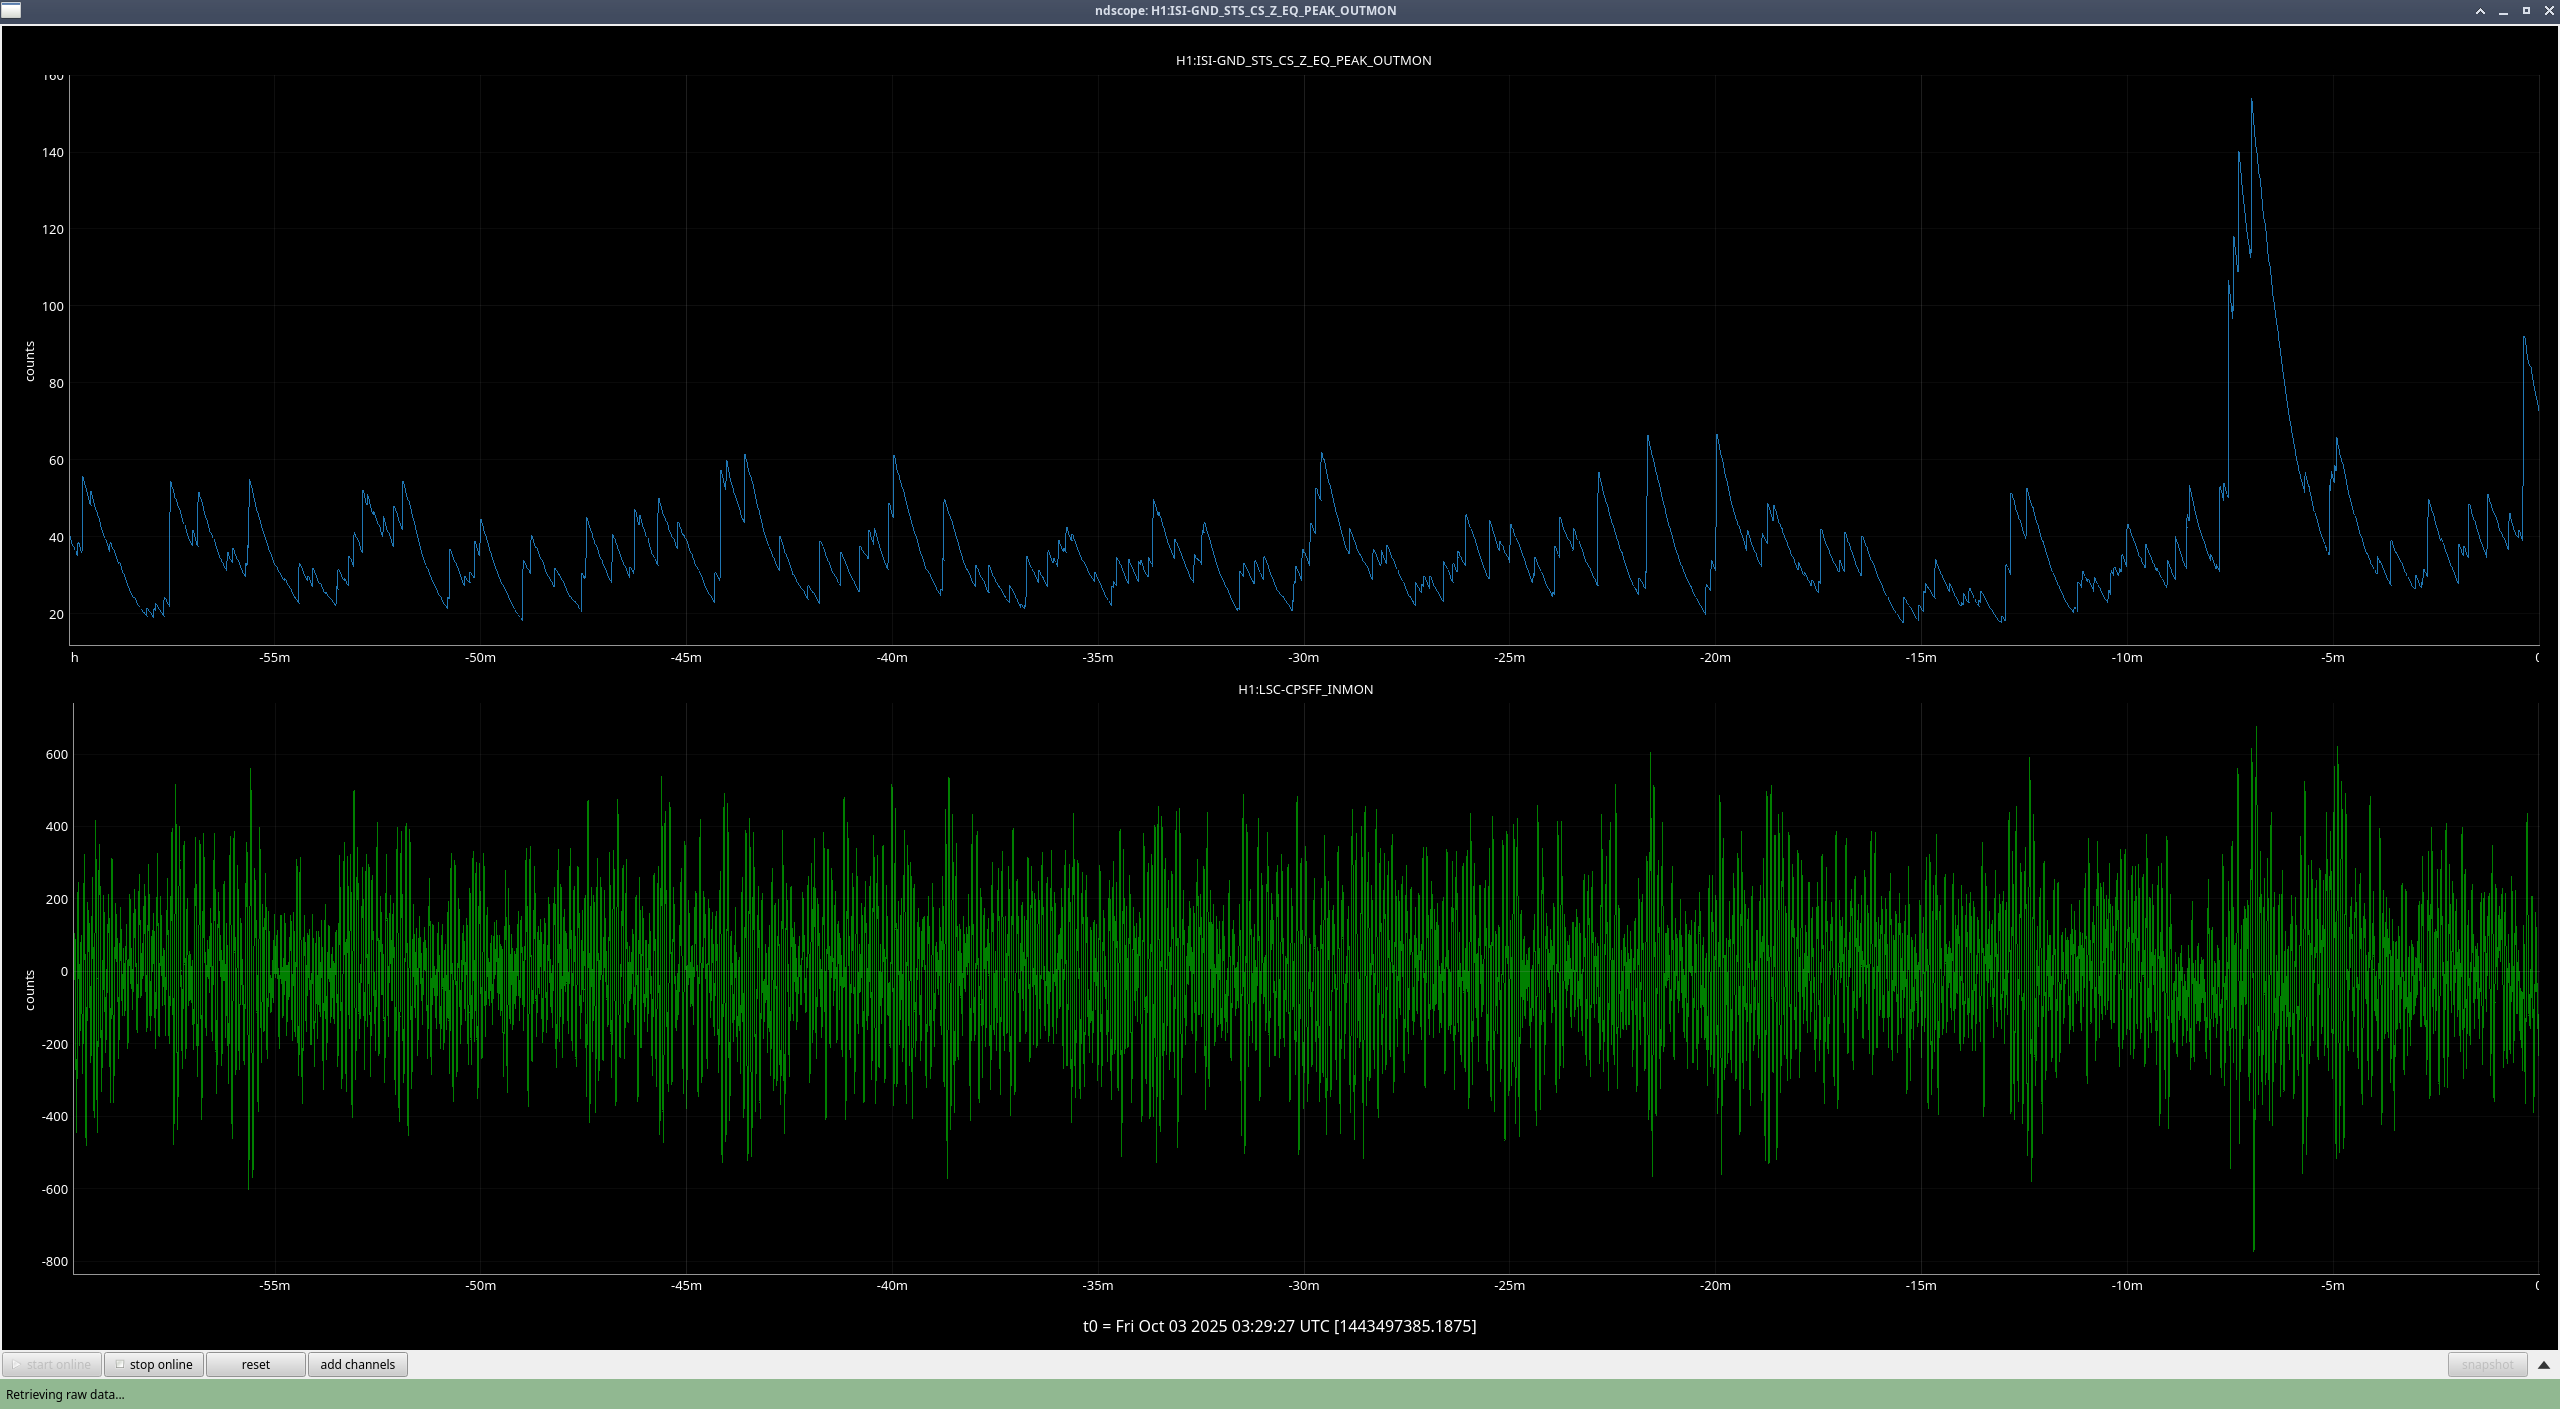The image size is (2560, 1409).
Task: Click the t0 timestamp label below the plots
Action: pos(1279,1326)
